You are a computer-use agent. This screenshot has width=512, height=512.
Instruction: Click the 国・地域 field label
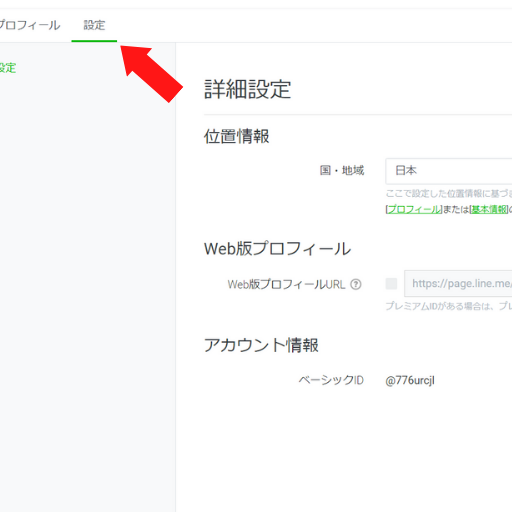(342, 170)
